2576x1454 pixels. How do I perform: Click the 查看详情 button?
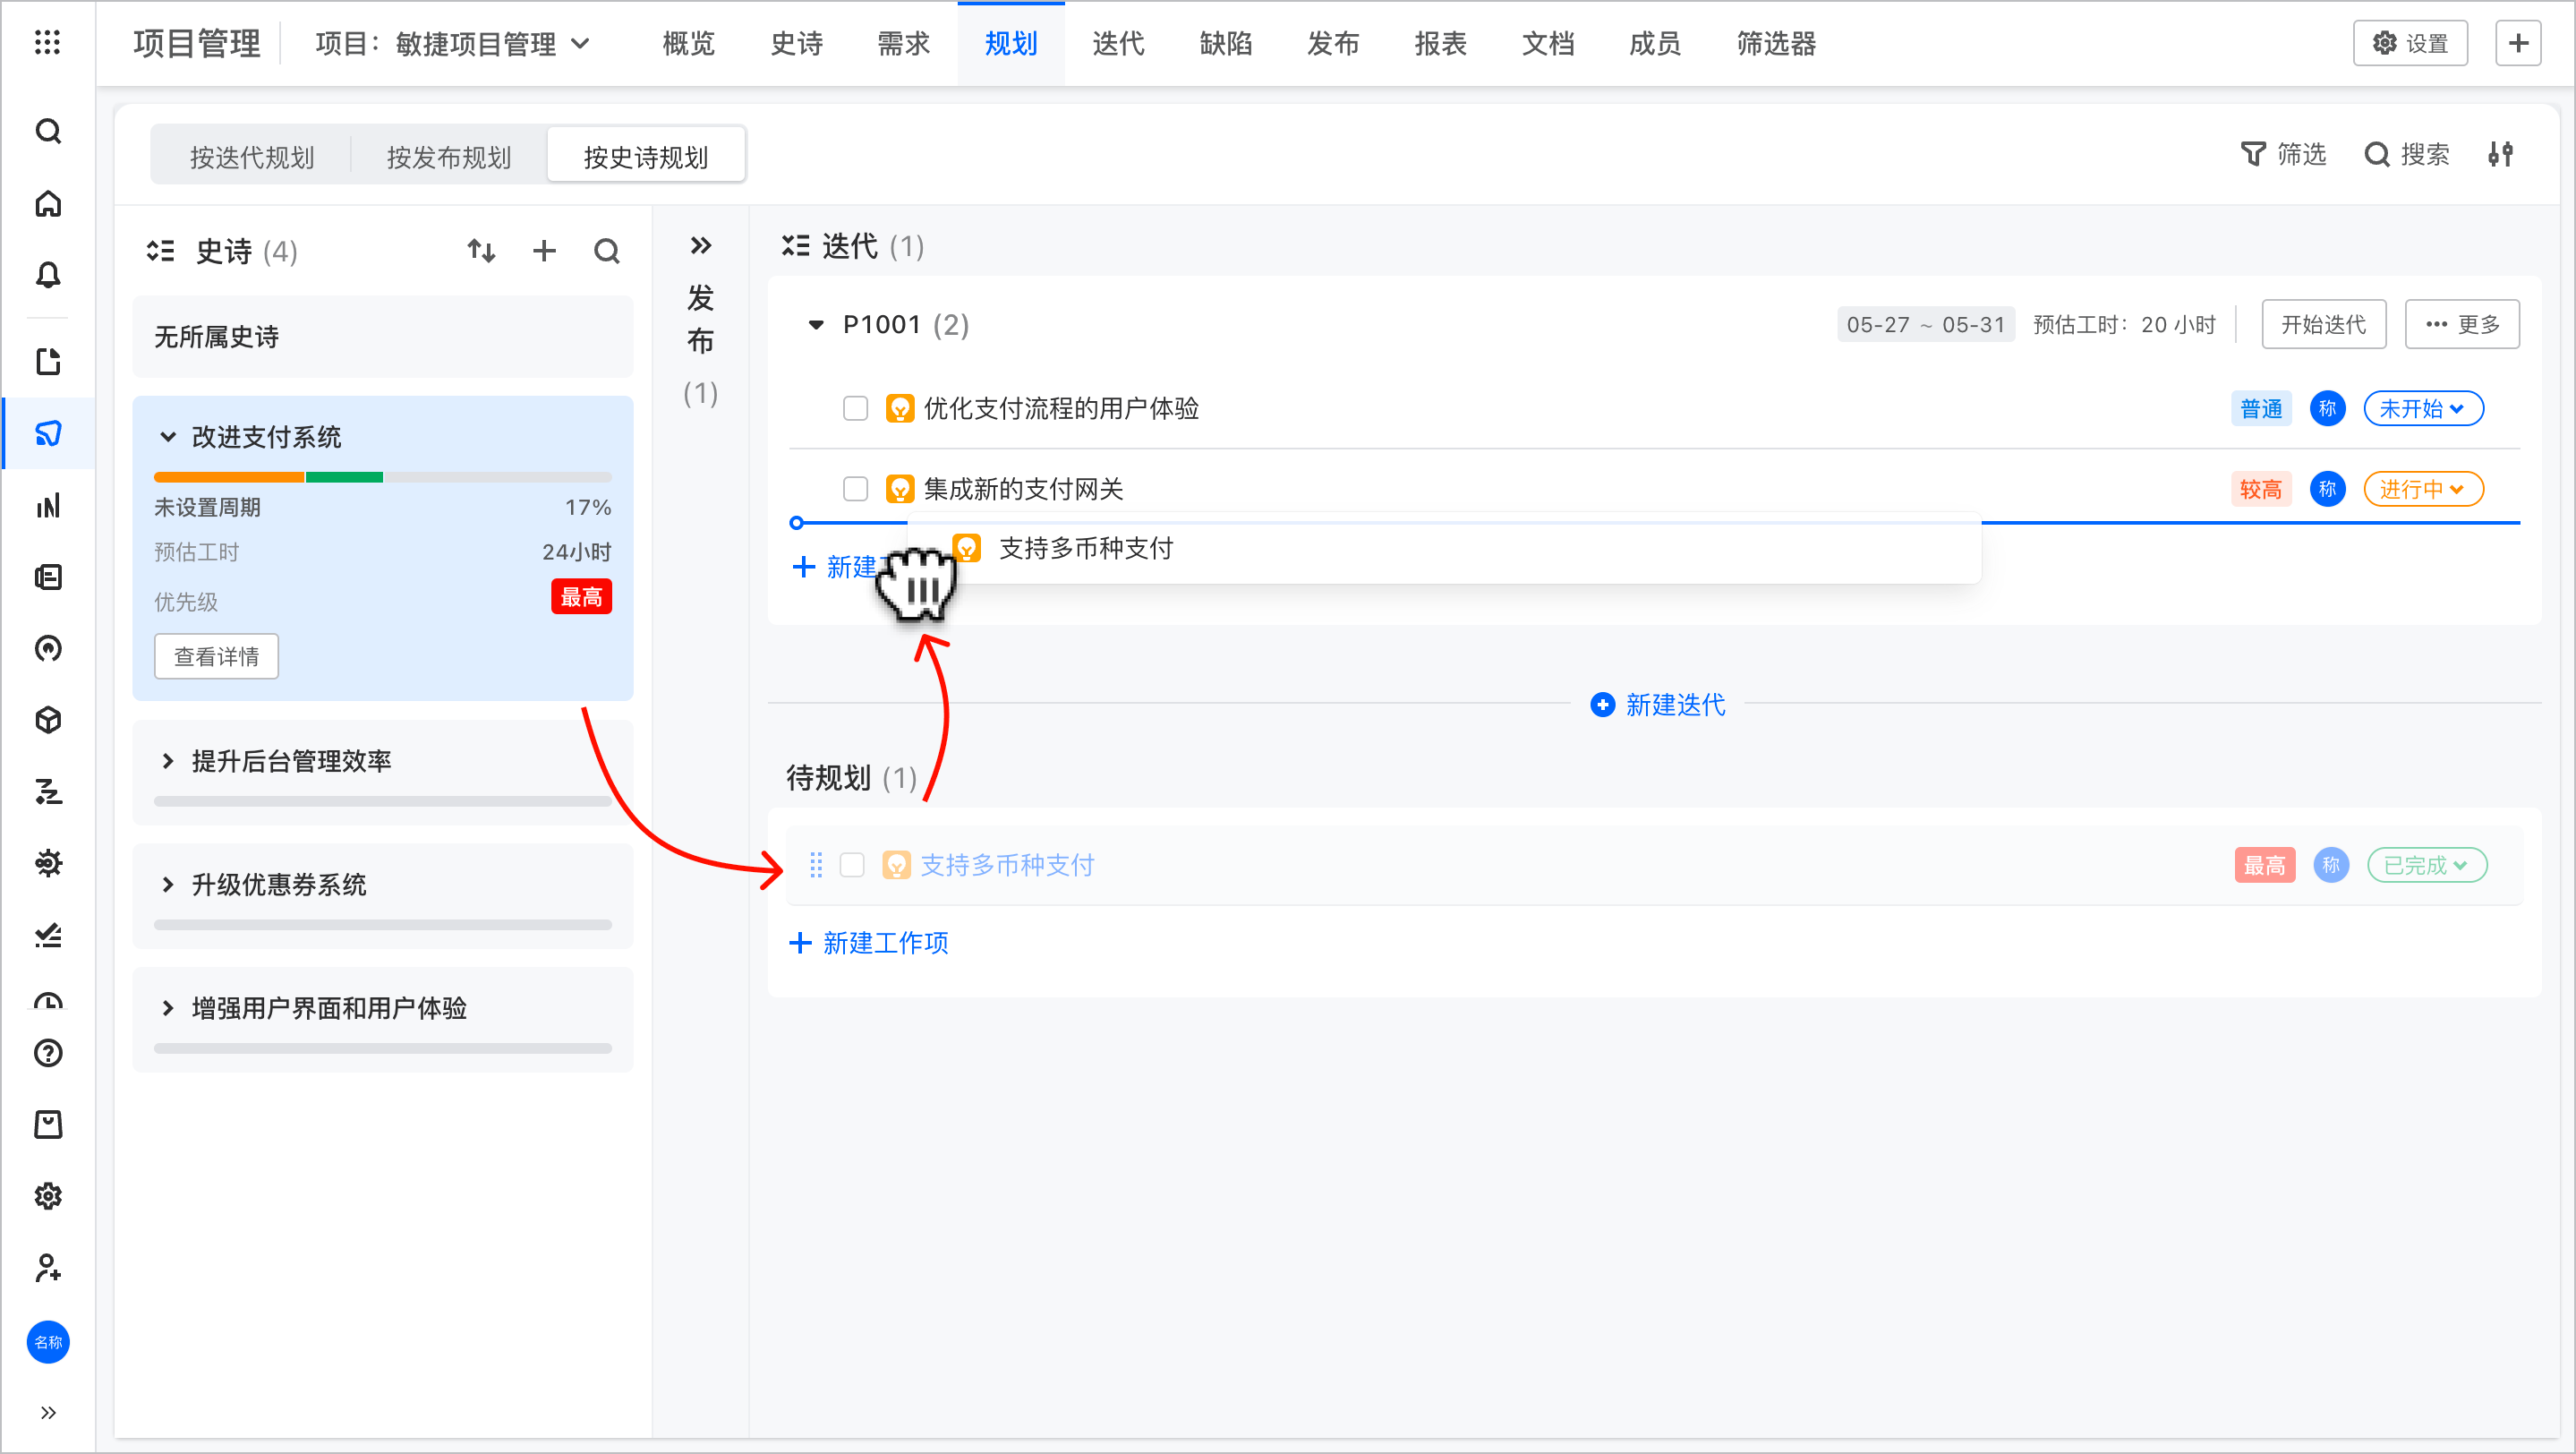(x=216, y=656)
